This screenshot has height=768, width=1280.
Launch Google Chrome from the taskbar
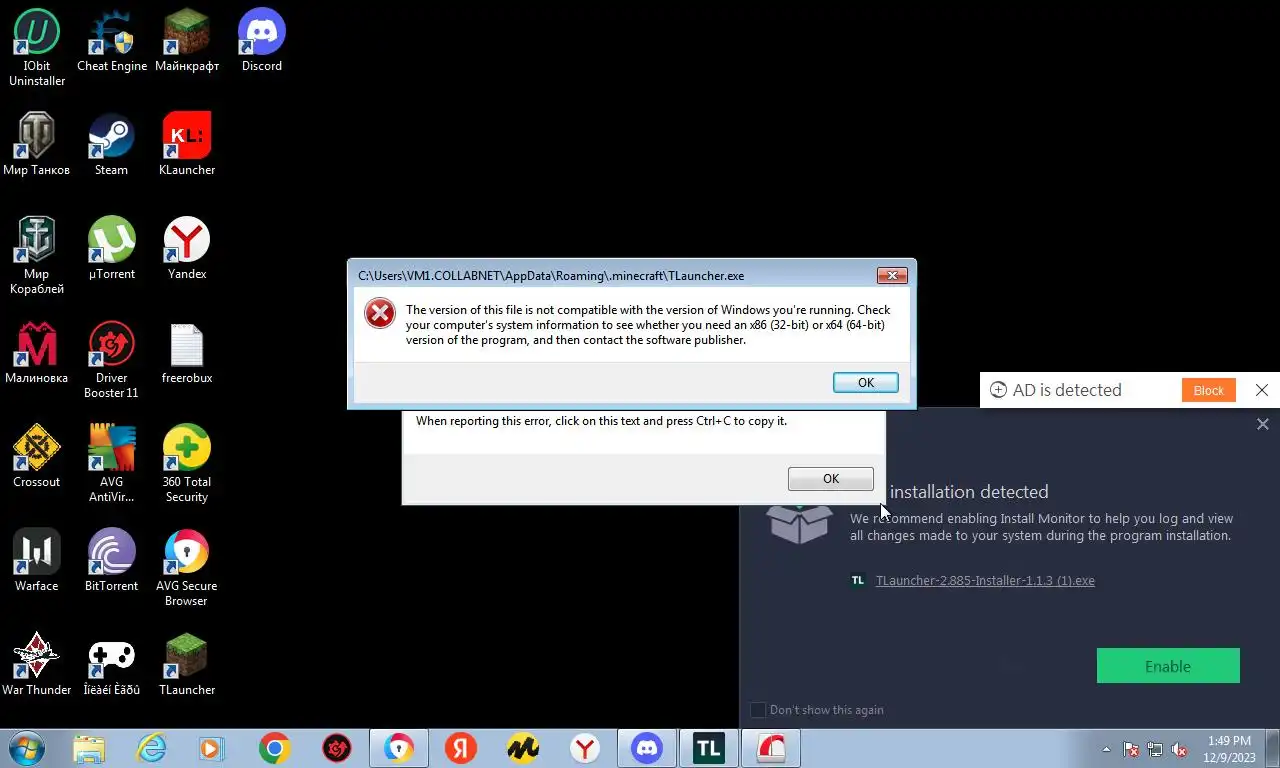[x=275, y=748]
